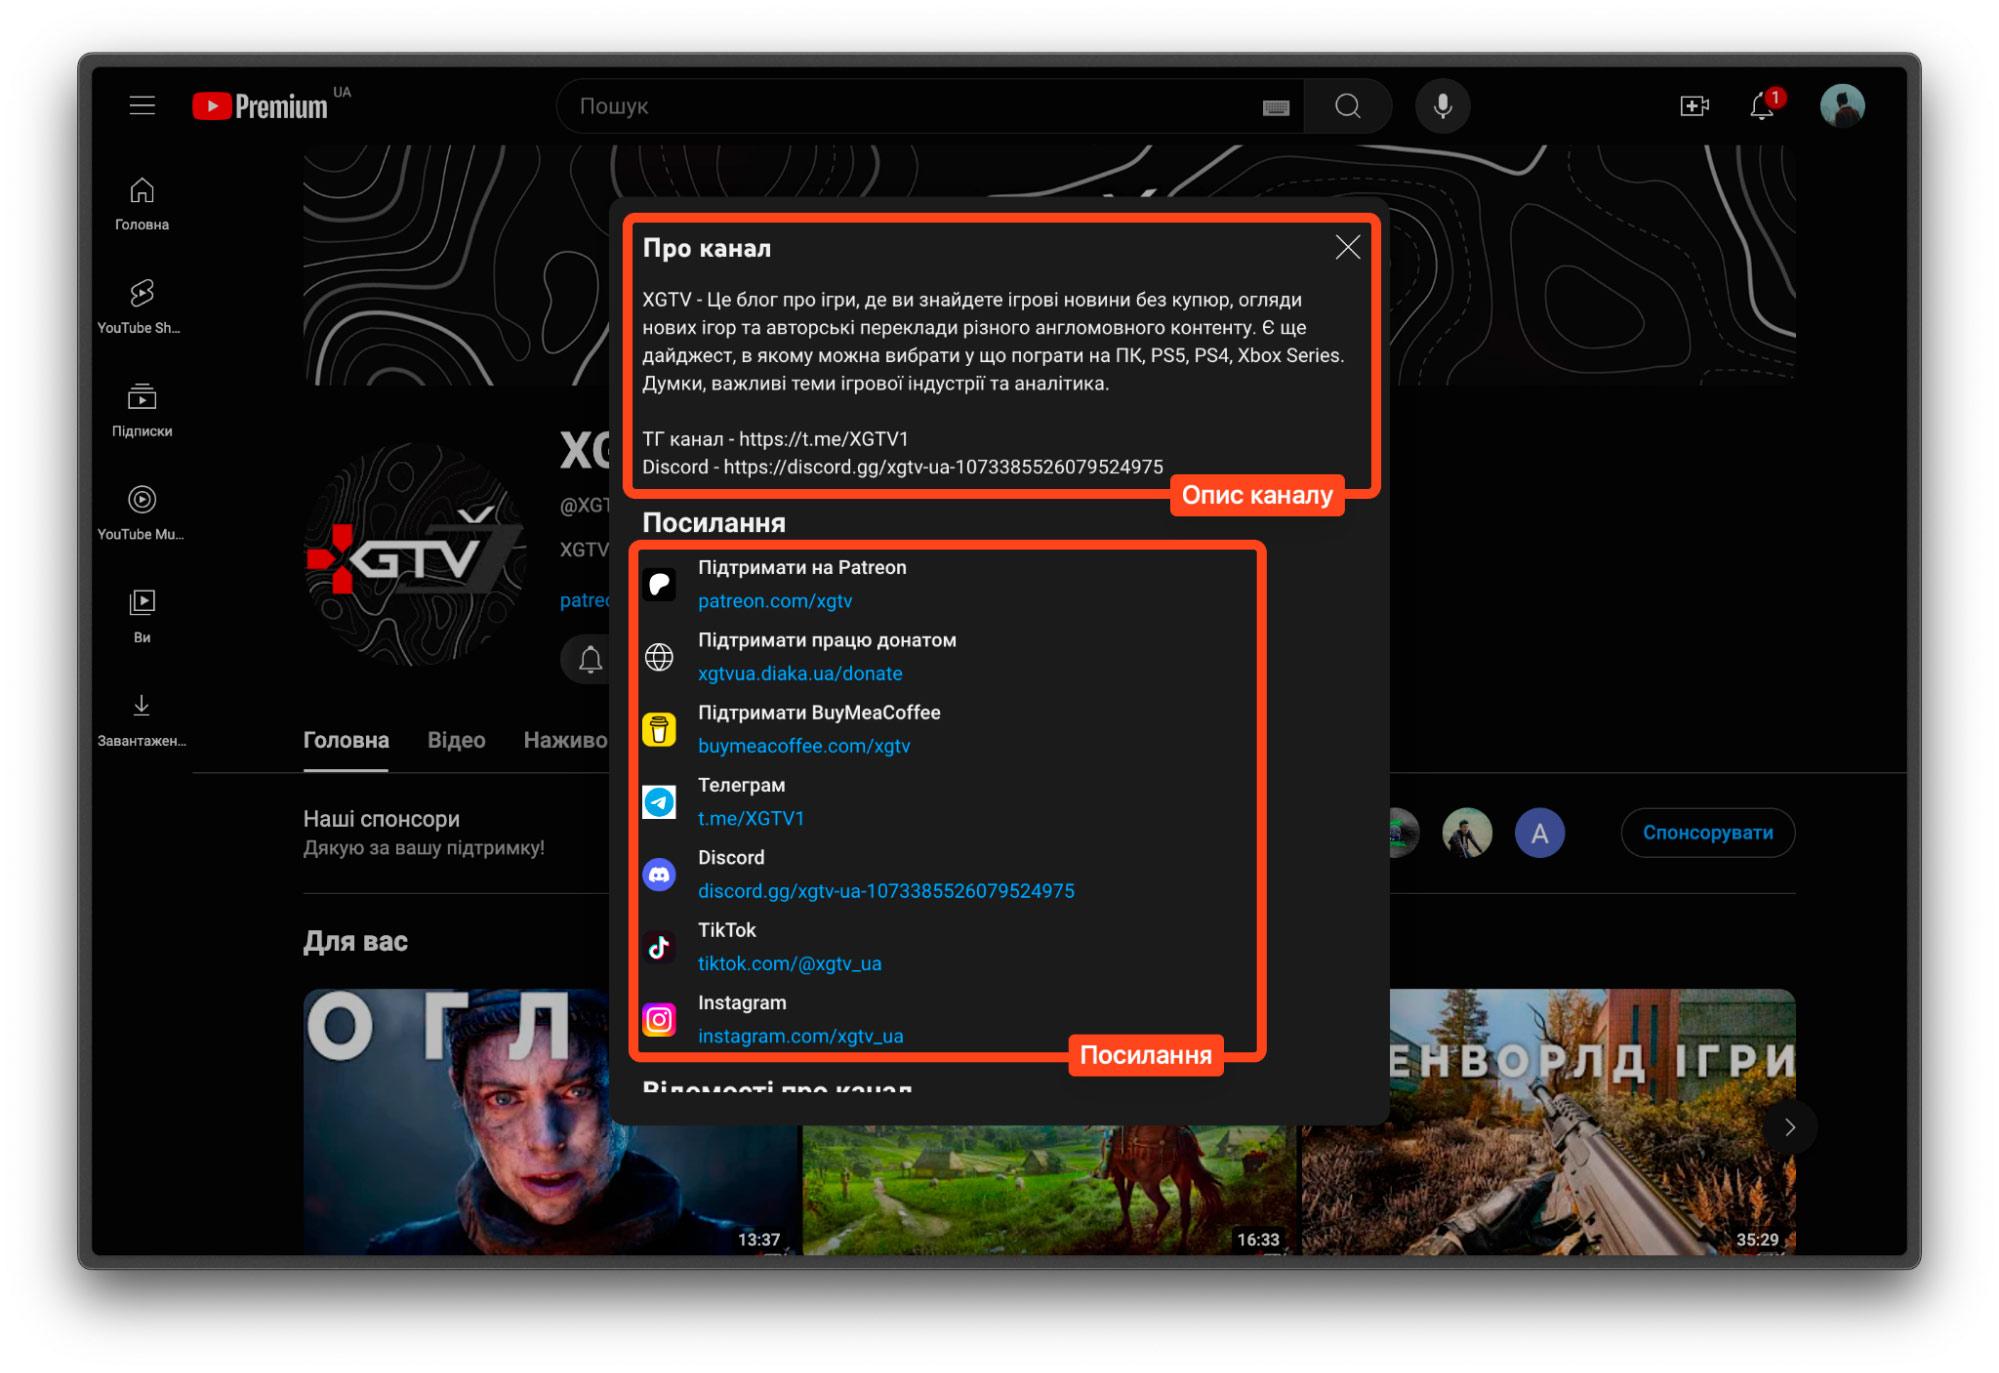1999x1373 pixels.
Task: Show next videos with right chevron
Action: [x=1790, y=1127]
